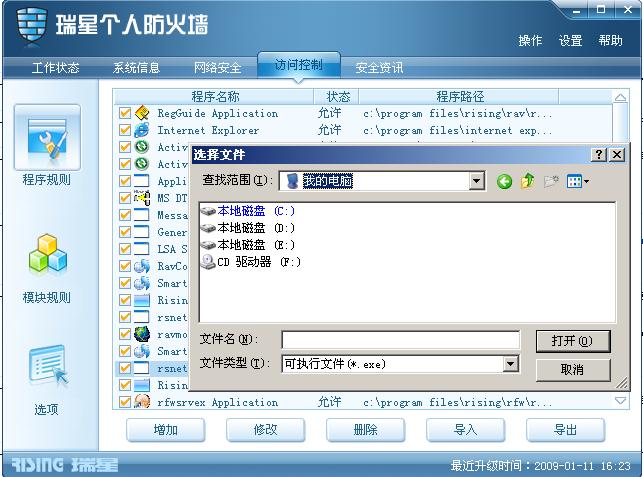Screen dimensions: 643x477
Task: Switch to the 安全资讯 tab
Action: coord(379,67)
